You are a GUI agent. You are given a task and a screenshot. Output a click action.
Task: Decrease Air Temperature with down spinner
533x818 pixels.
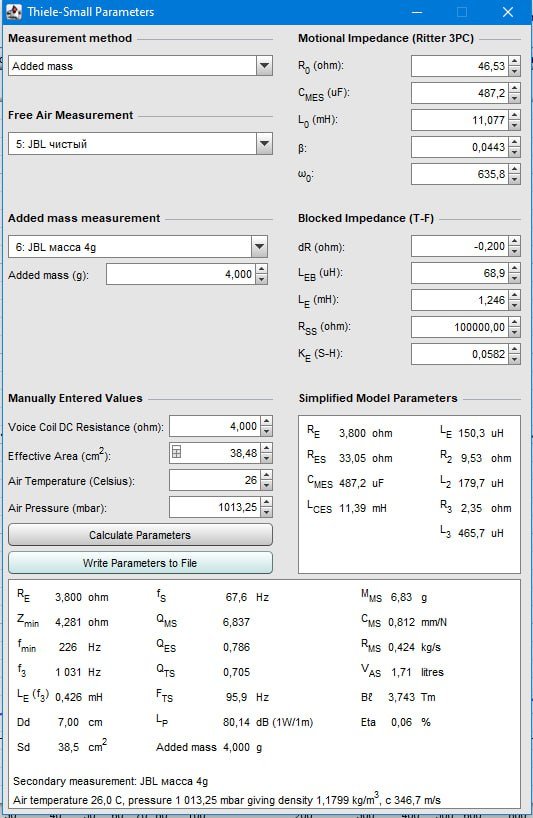266,486
